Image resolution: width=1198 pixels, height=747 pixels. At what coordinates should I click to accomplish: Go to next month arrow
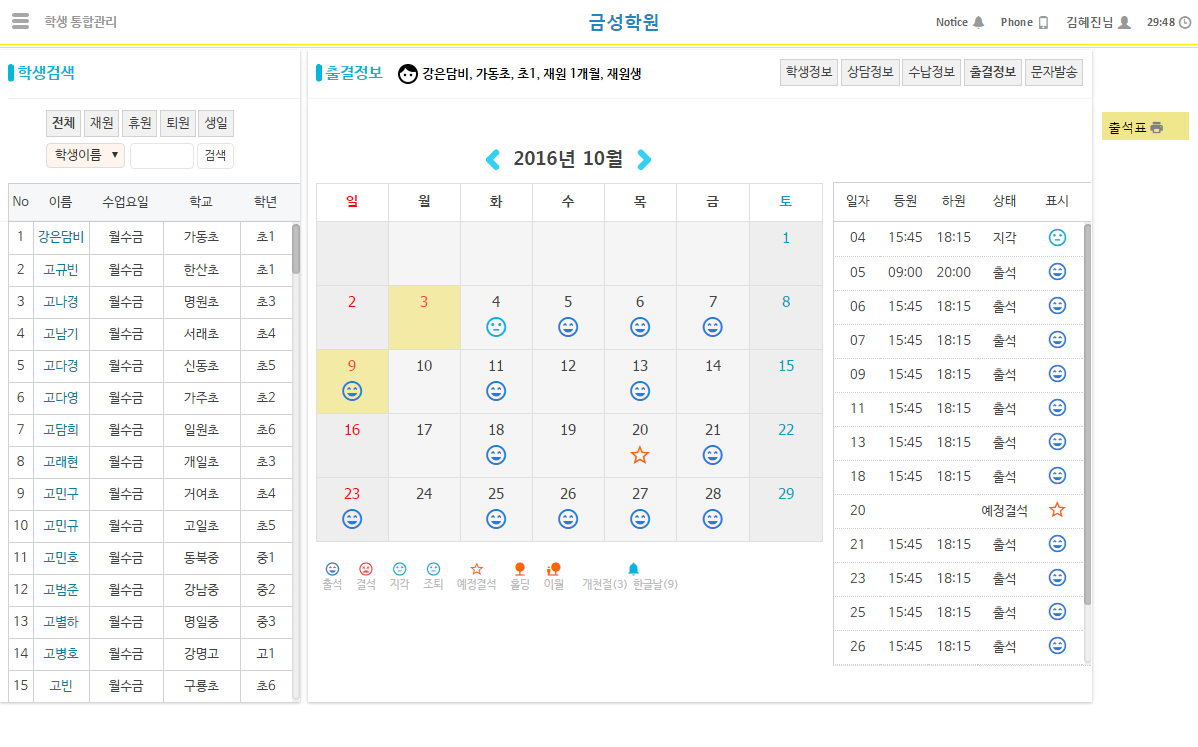tap(644, 160)
